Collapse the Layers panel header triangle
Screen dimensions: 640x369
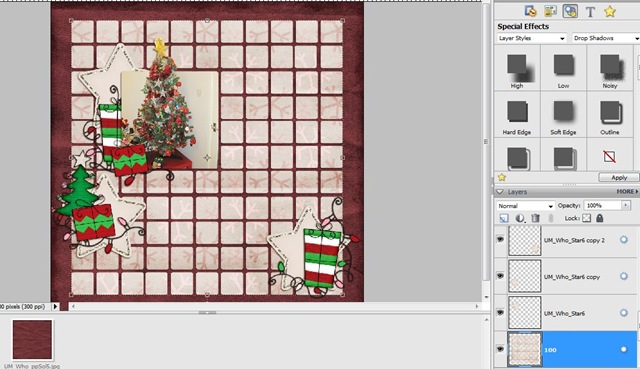coord(500,191)
